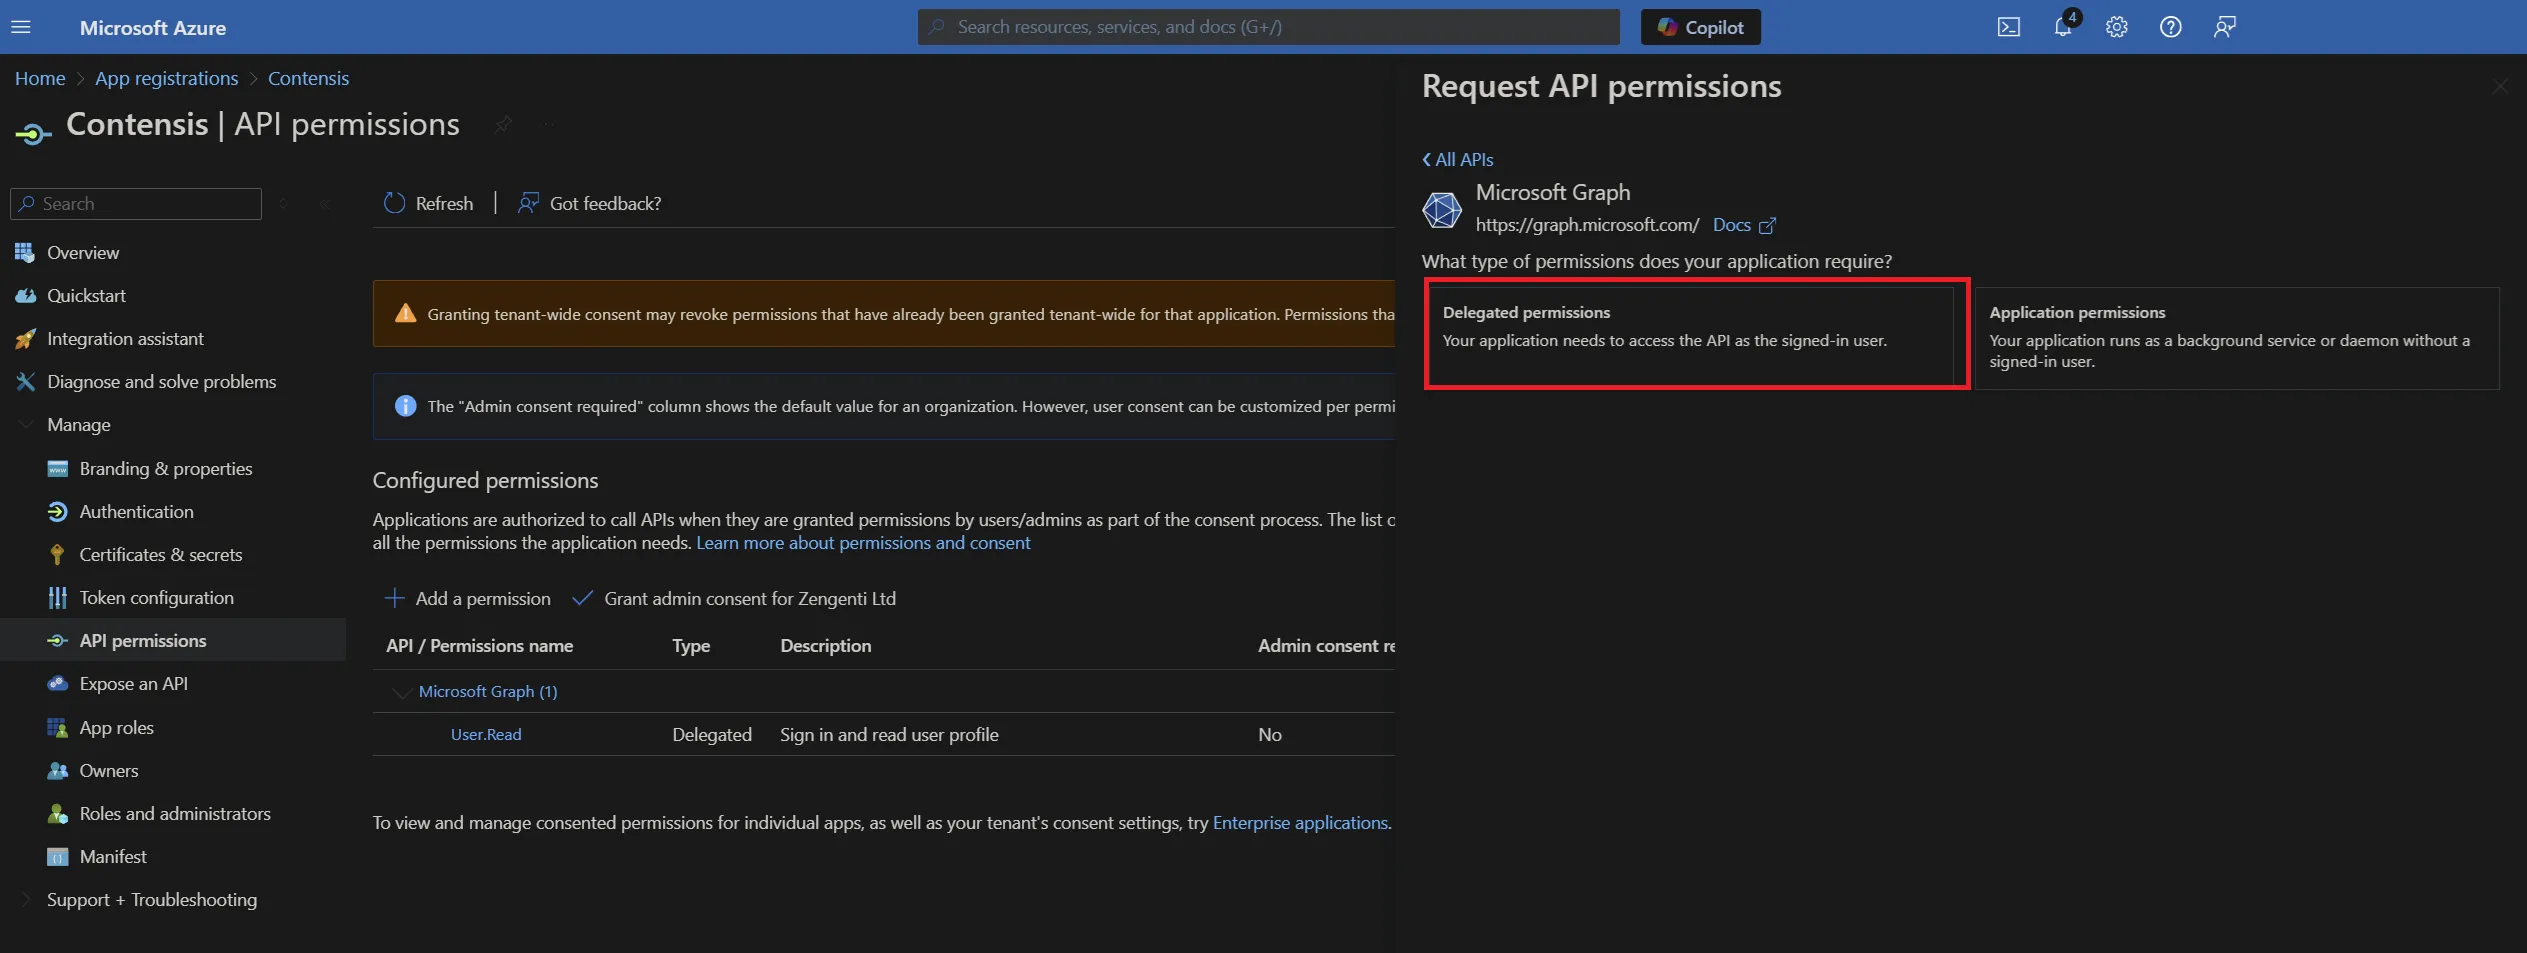Go back to All APIs

point(1458,159)
